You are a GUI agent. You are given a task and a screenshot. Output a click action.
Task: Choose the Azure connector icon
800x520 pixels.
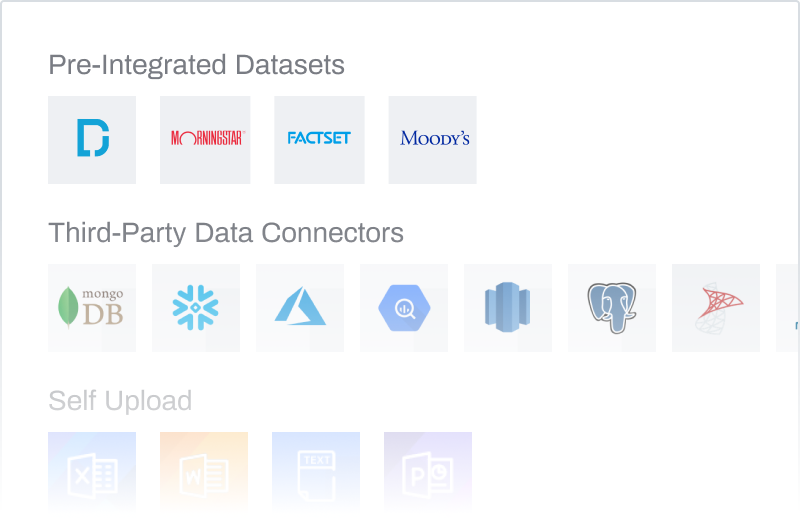point(300,307)
